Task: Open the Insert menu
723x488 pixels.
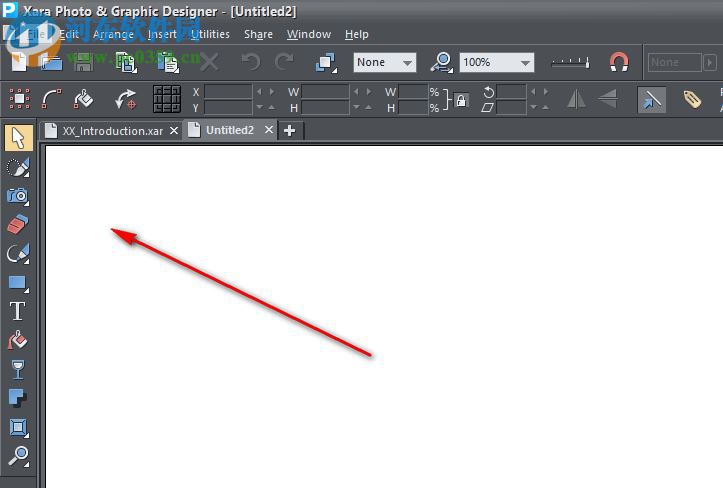Action: tap(162, 35)
